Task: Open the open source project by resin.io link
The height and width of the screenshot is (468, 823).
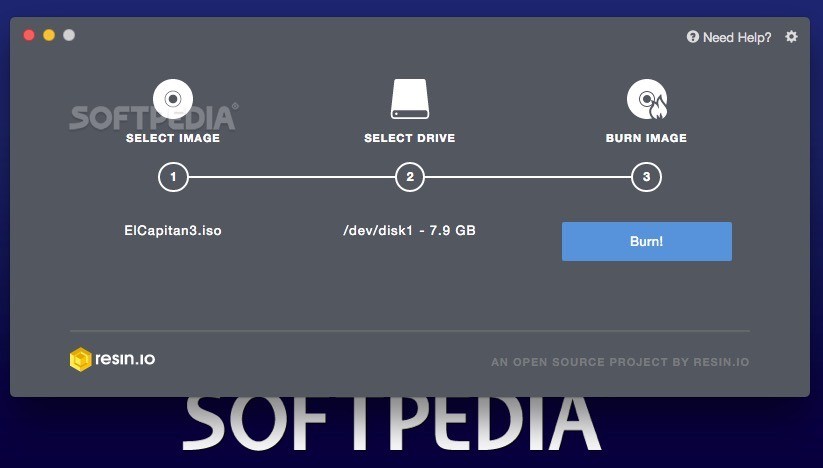Action: pos(619,362)
